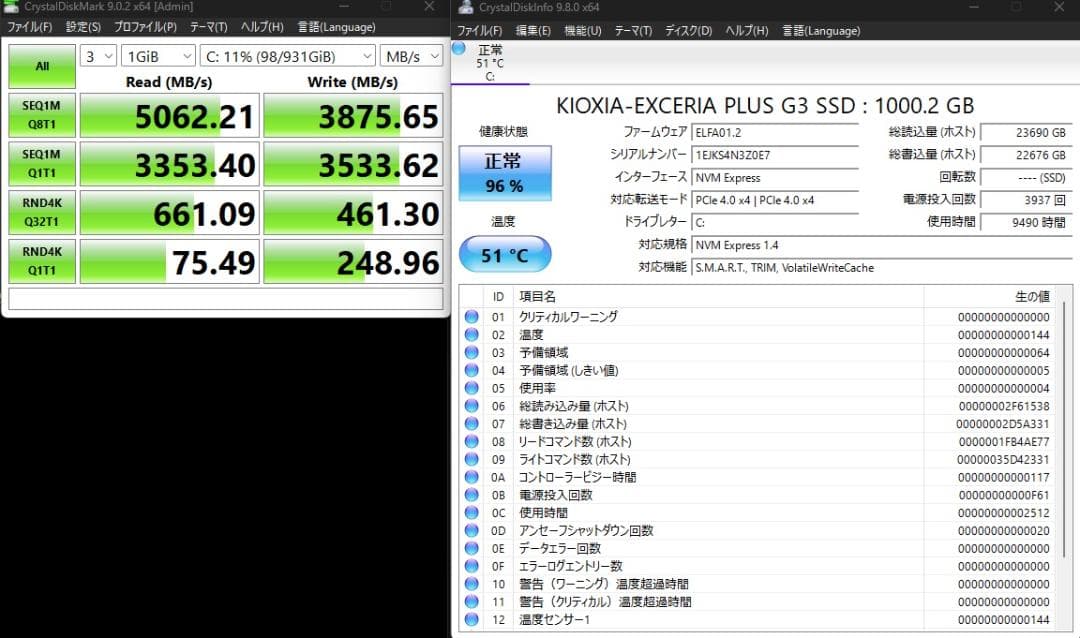The image size is (1080, 638).
Task: Click the RND4K Q32T1 write result 461.30
Action: tap(353, 212)
